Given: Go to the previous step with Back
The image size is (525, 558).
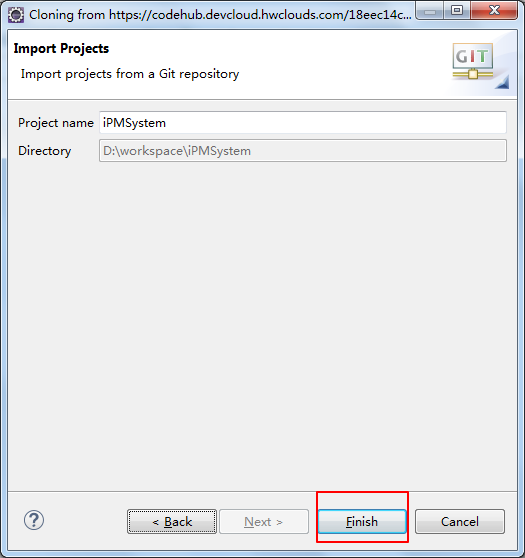Looking at the screenshot, I should pyautogui.click(x=172, y=522).
